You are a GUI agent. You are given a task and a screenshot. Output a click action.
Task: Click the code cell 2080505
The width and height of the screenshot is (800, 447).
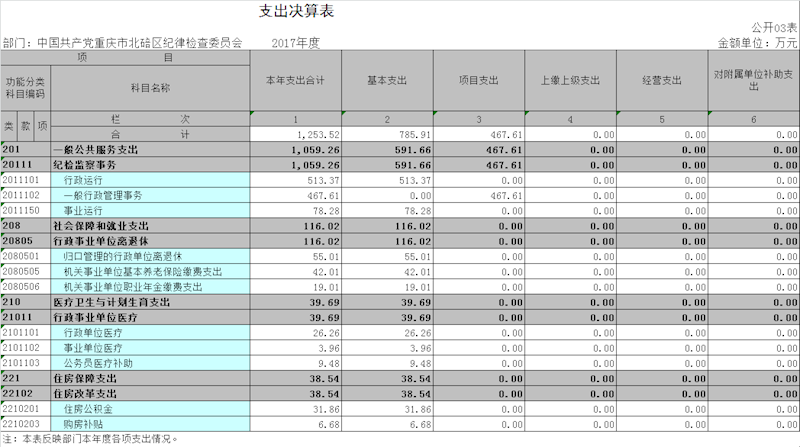tap(25, 271)
